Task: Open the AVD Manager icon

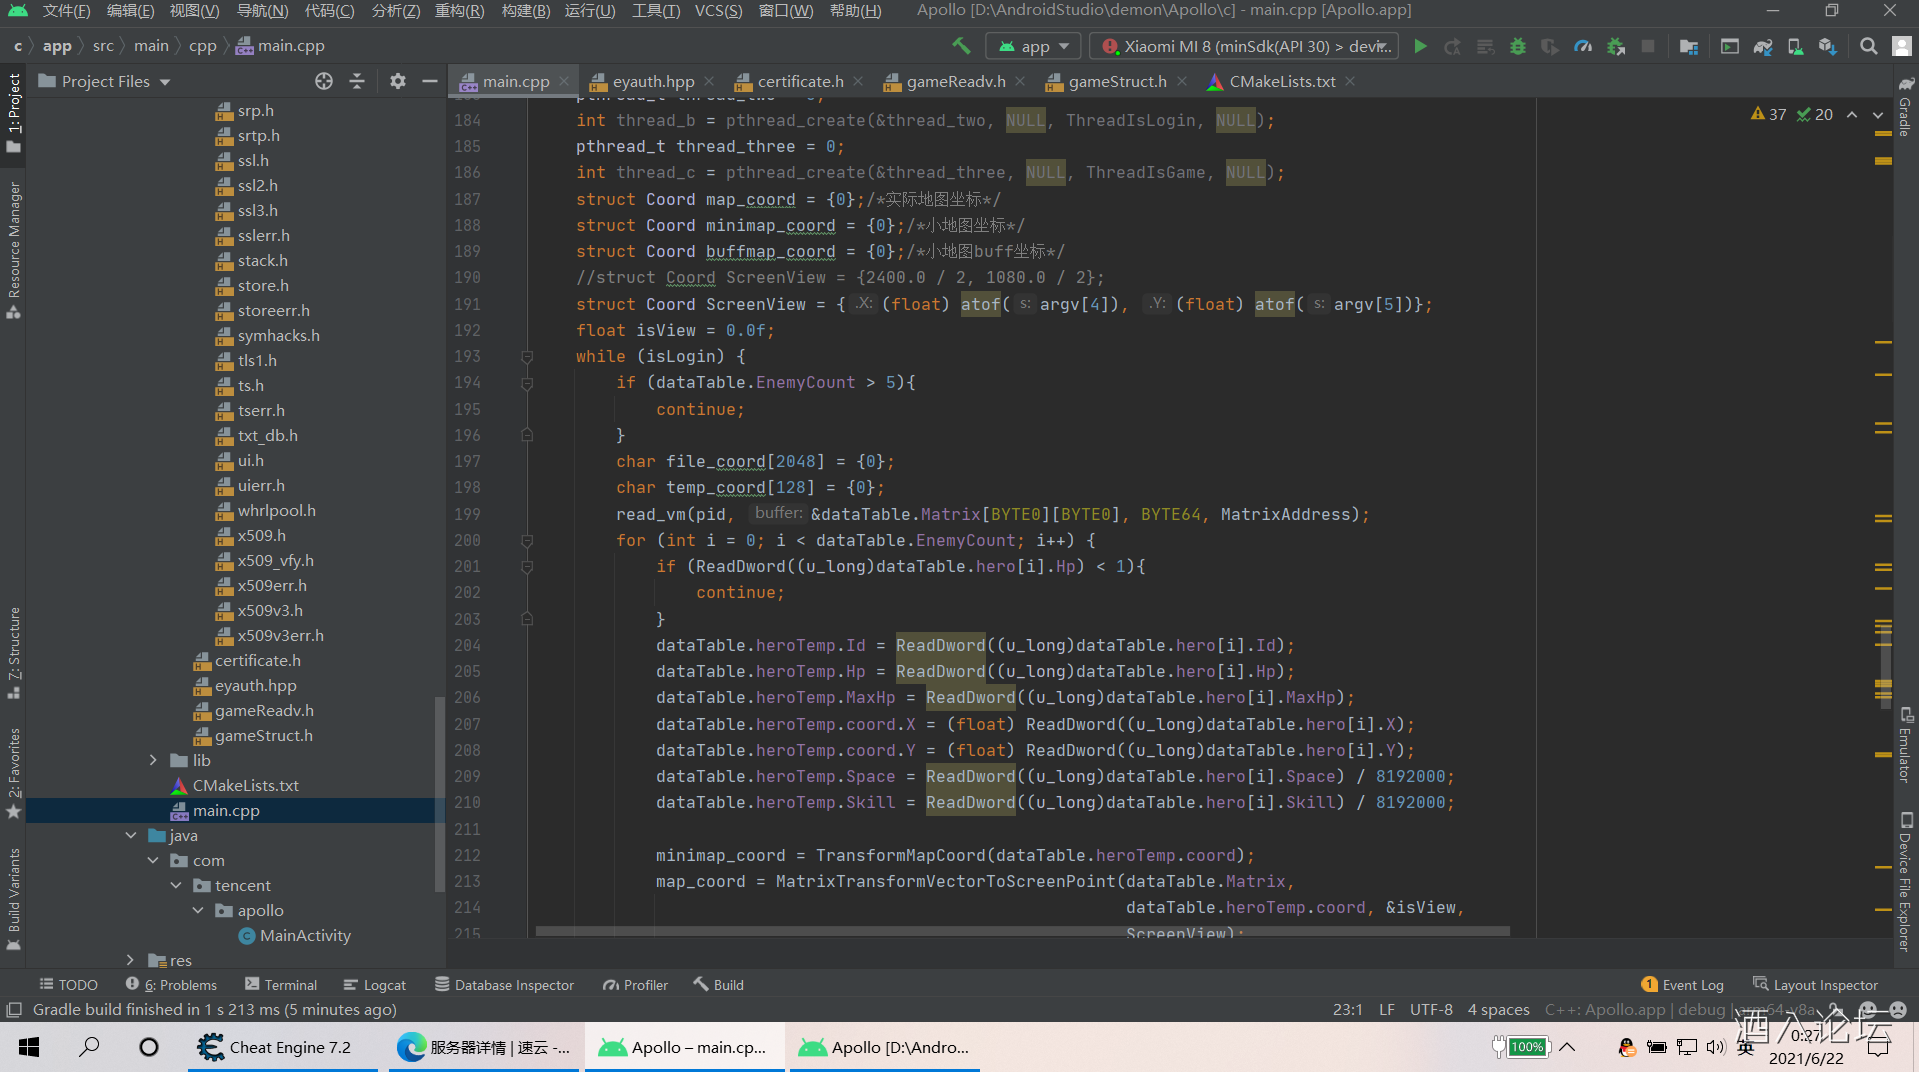Action: pos(1796,46)
